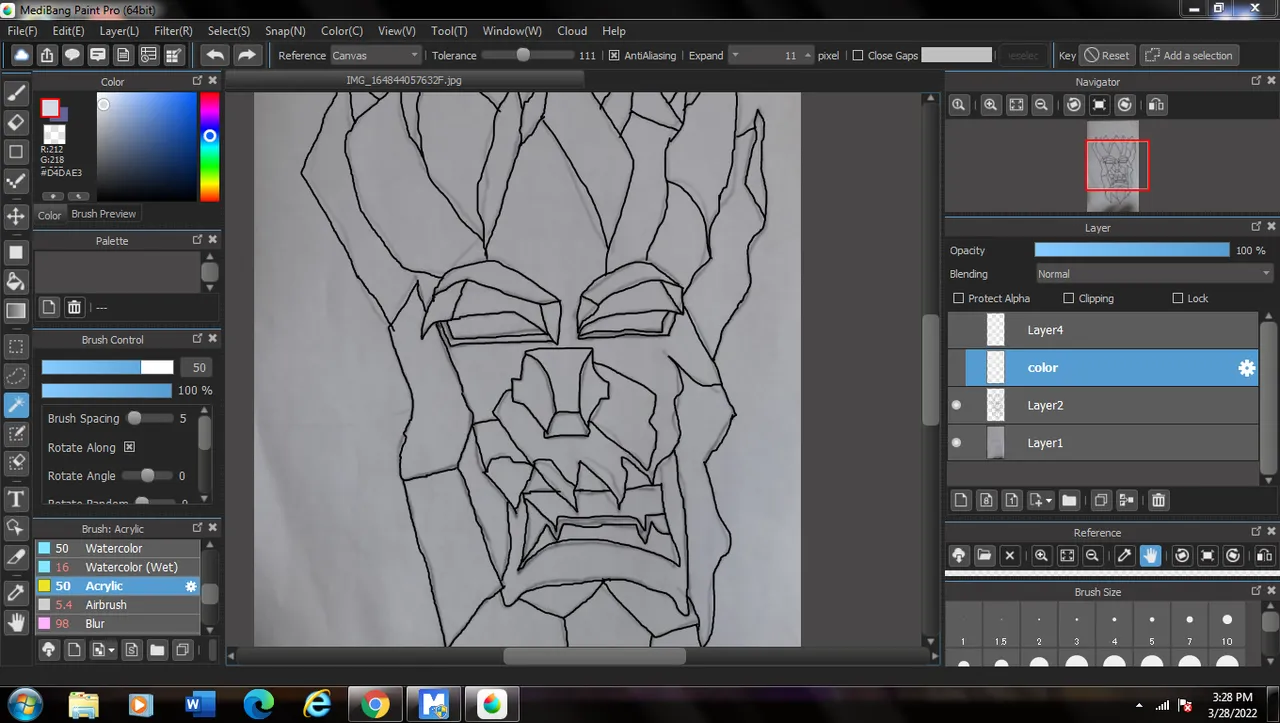Open the Filter menu
Screen dimensions: 1280x723
click(x=173, y=31)
